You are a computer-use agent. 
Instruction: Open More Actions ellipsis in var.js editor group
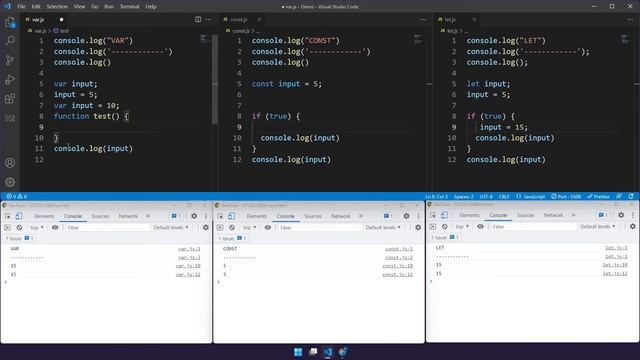click(209, 19)
